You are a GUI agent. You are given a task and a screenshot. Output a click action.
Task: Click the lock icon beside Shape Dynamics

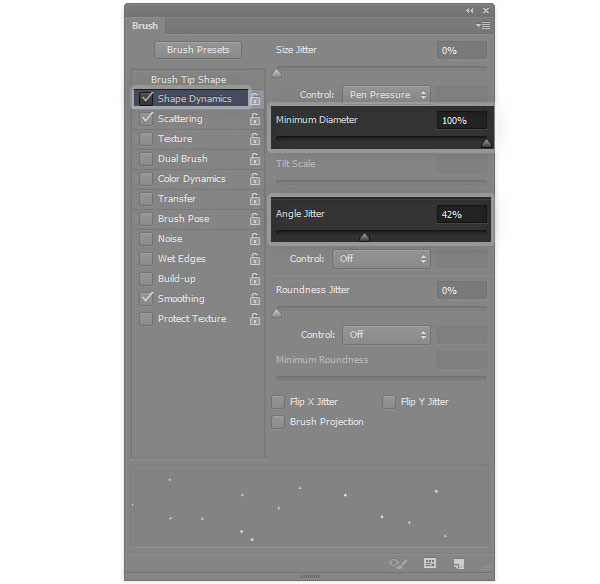255,99
